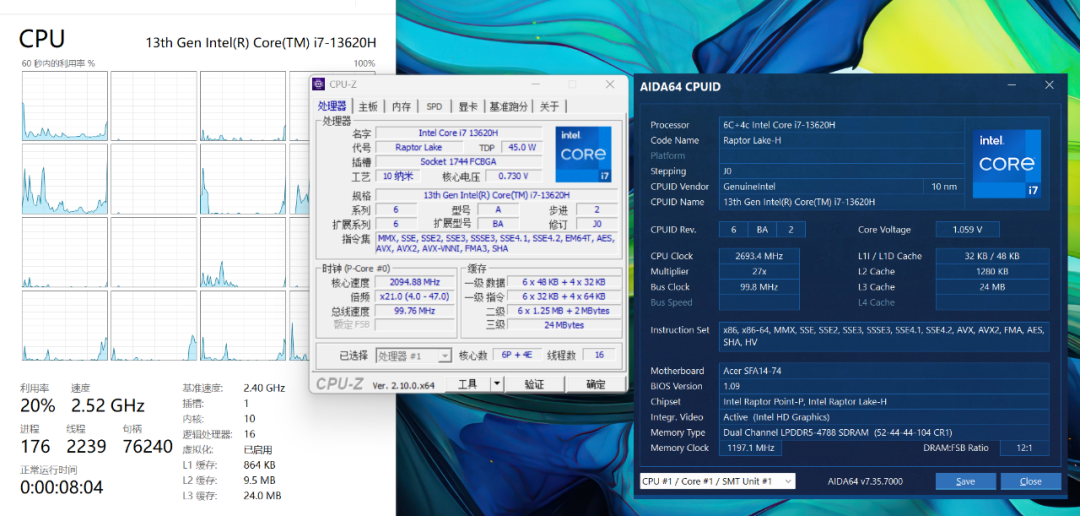Click the 2.40 GHz base speed value
Viewport: 1080px width, 516px height.
click(x=264, y=388)
